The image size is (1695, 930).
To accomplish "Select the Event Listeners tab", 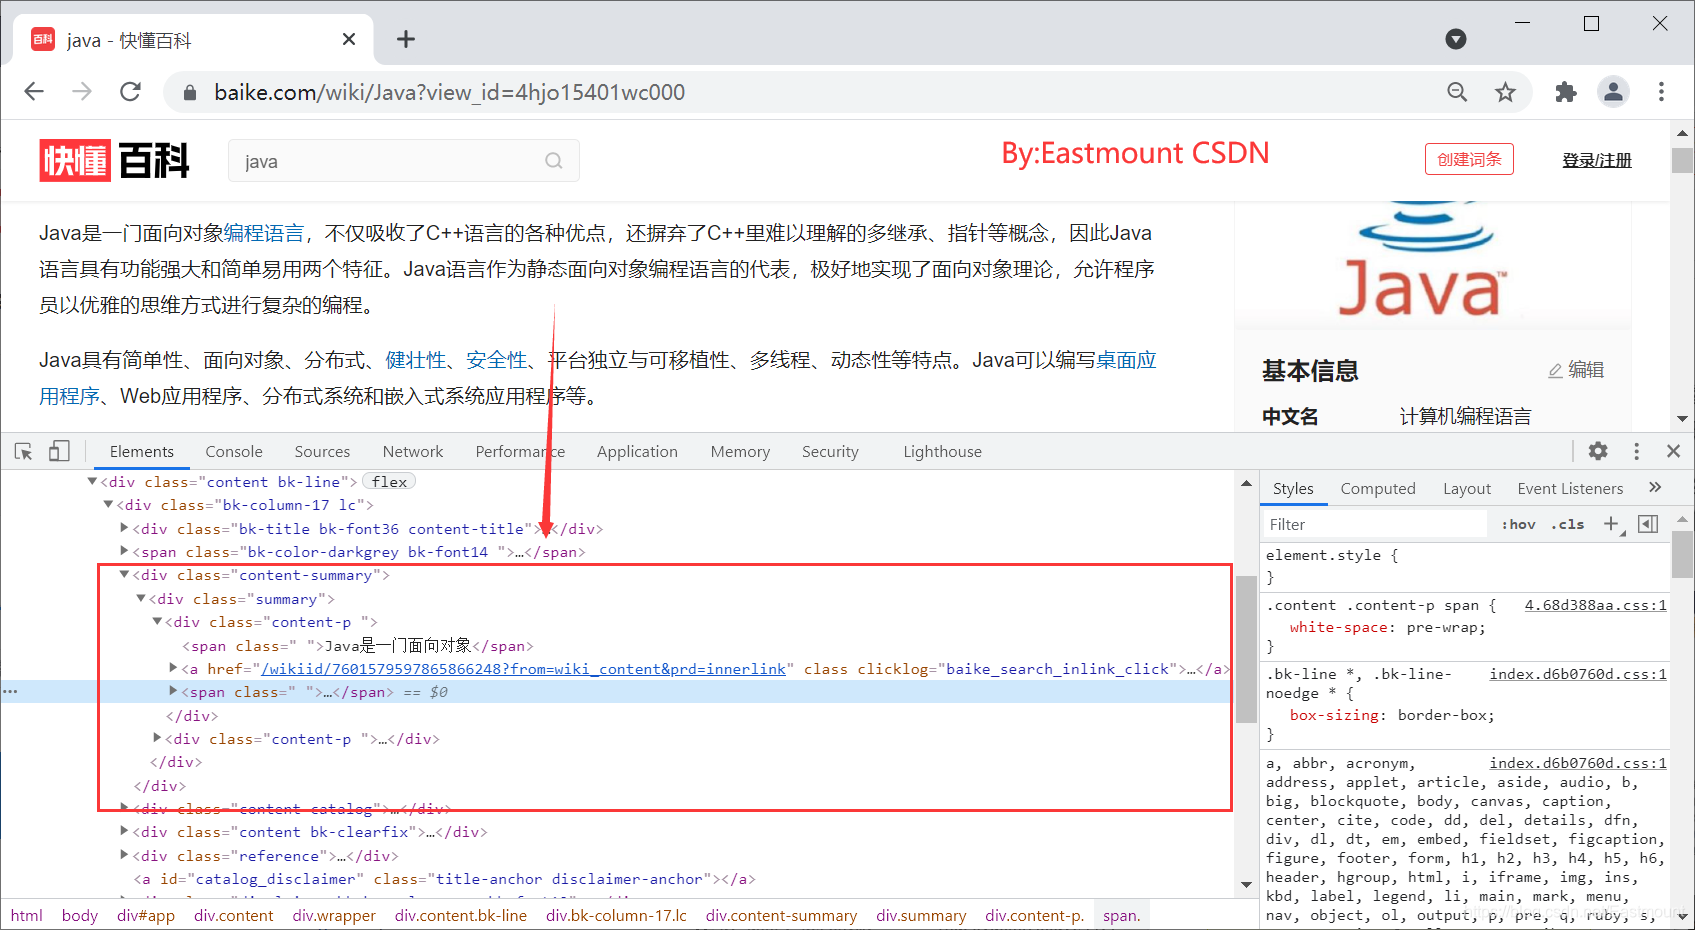I will 1570,488.
